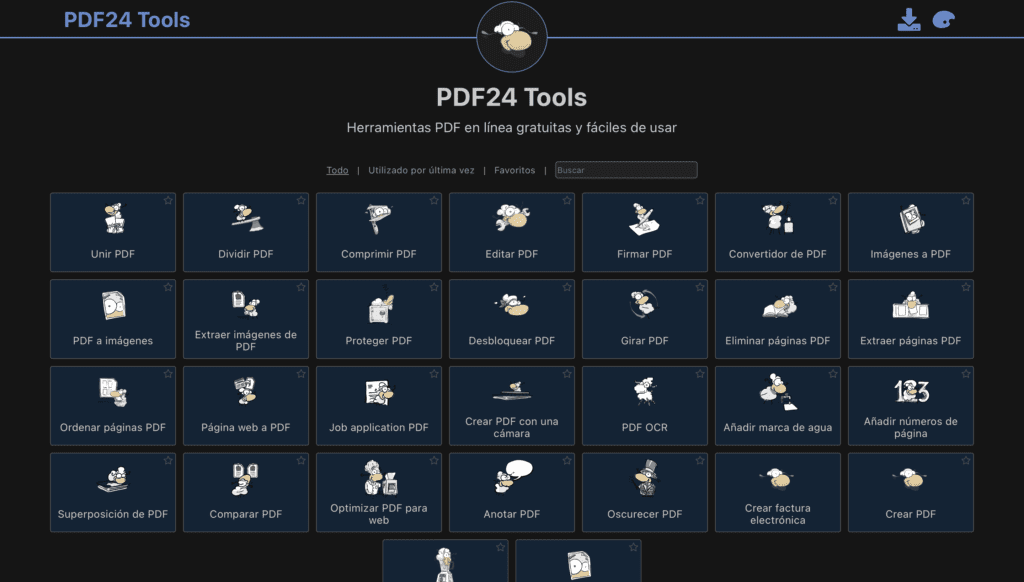Click the download desktop app icon
Viewport: 1024px width, 582px height.
point(908,20)
